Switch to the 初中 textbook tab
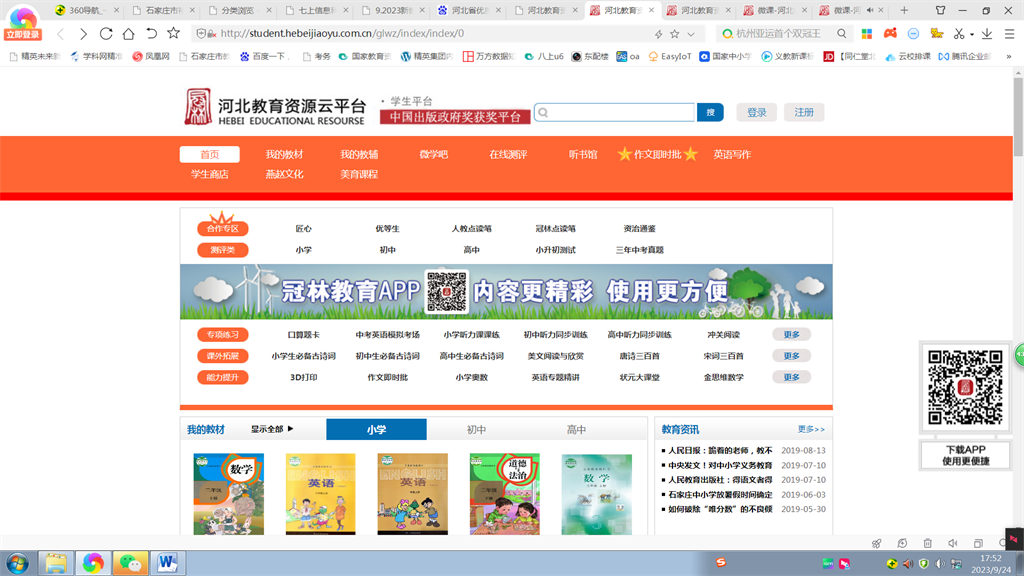1024x576 pixels. [476, 429]
